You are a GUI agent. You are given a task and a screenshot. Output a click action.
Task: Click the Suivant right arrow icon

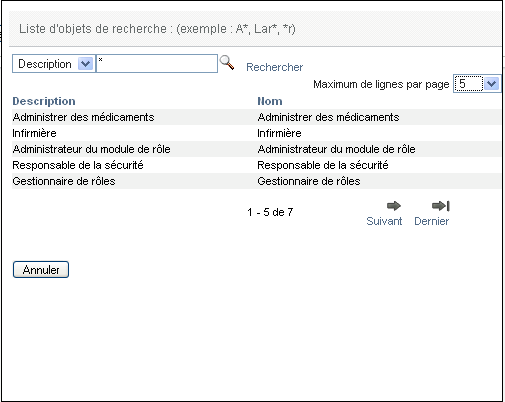click(x=394, y=206)
